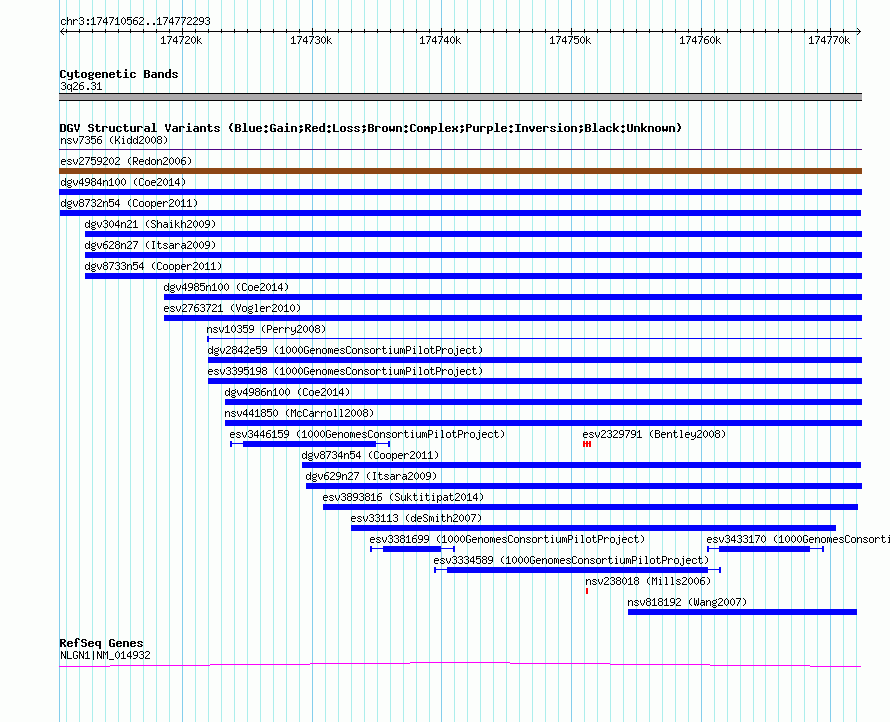Click the dgv4985n100 (Coe2014) label
890x722 pixels.
pos(226,287)
